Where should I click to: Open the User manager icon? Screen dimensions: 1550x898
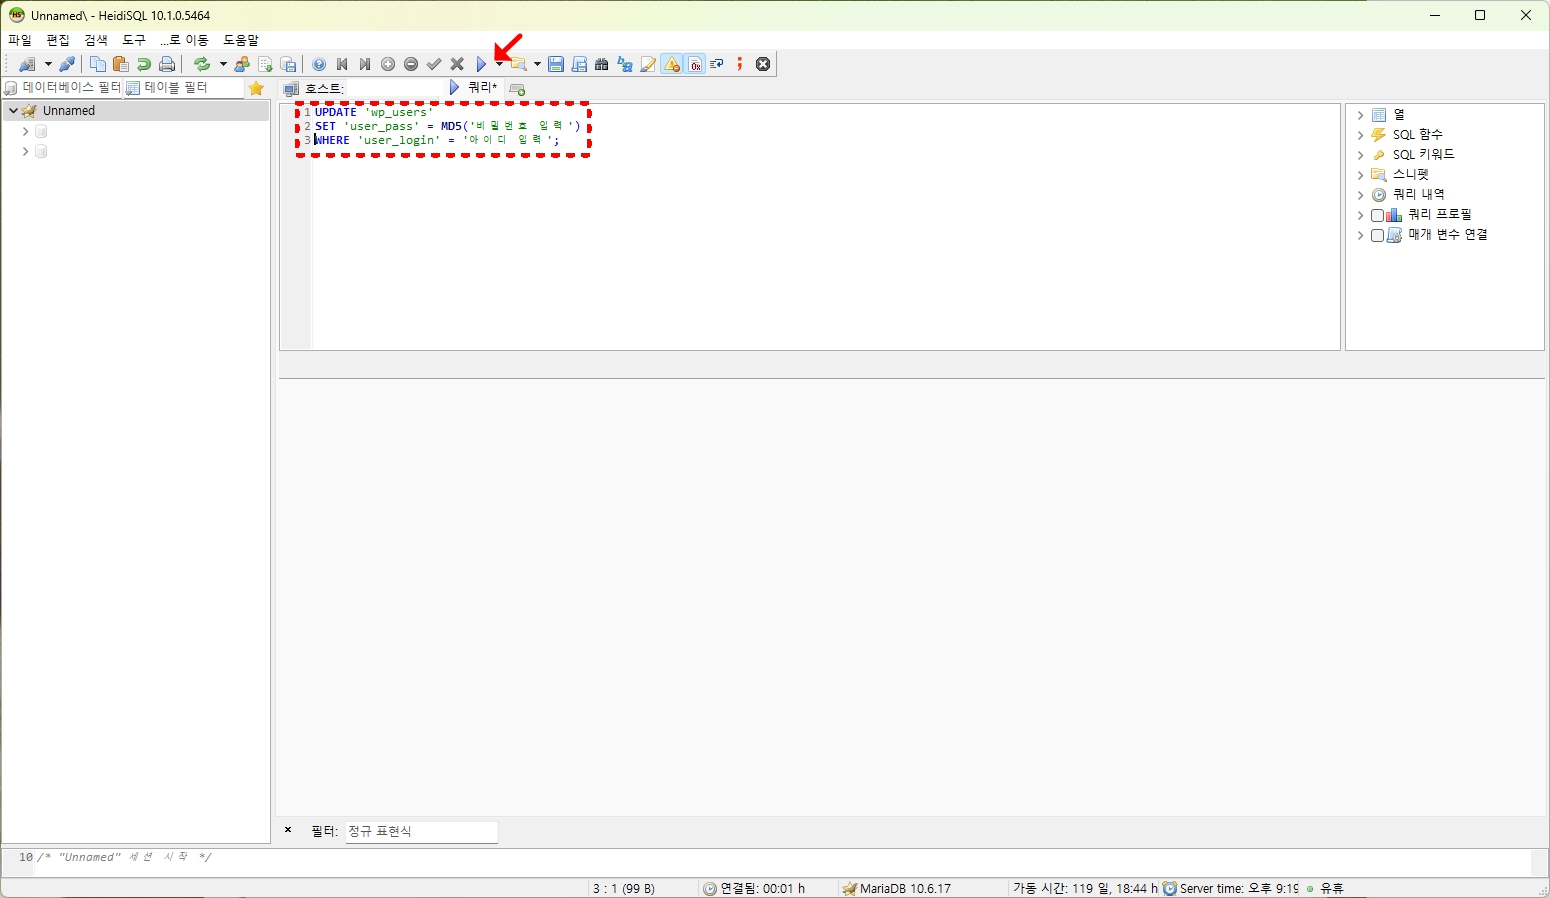click(242, 64)
